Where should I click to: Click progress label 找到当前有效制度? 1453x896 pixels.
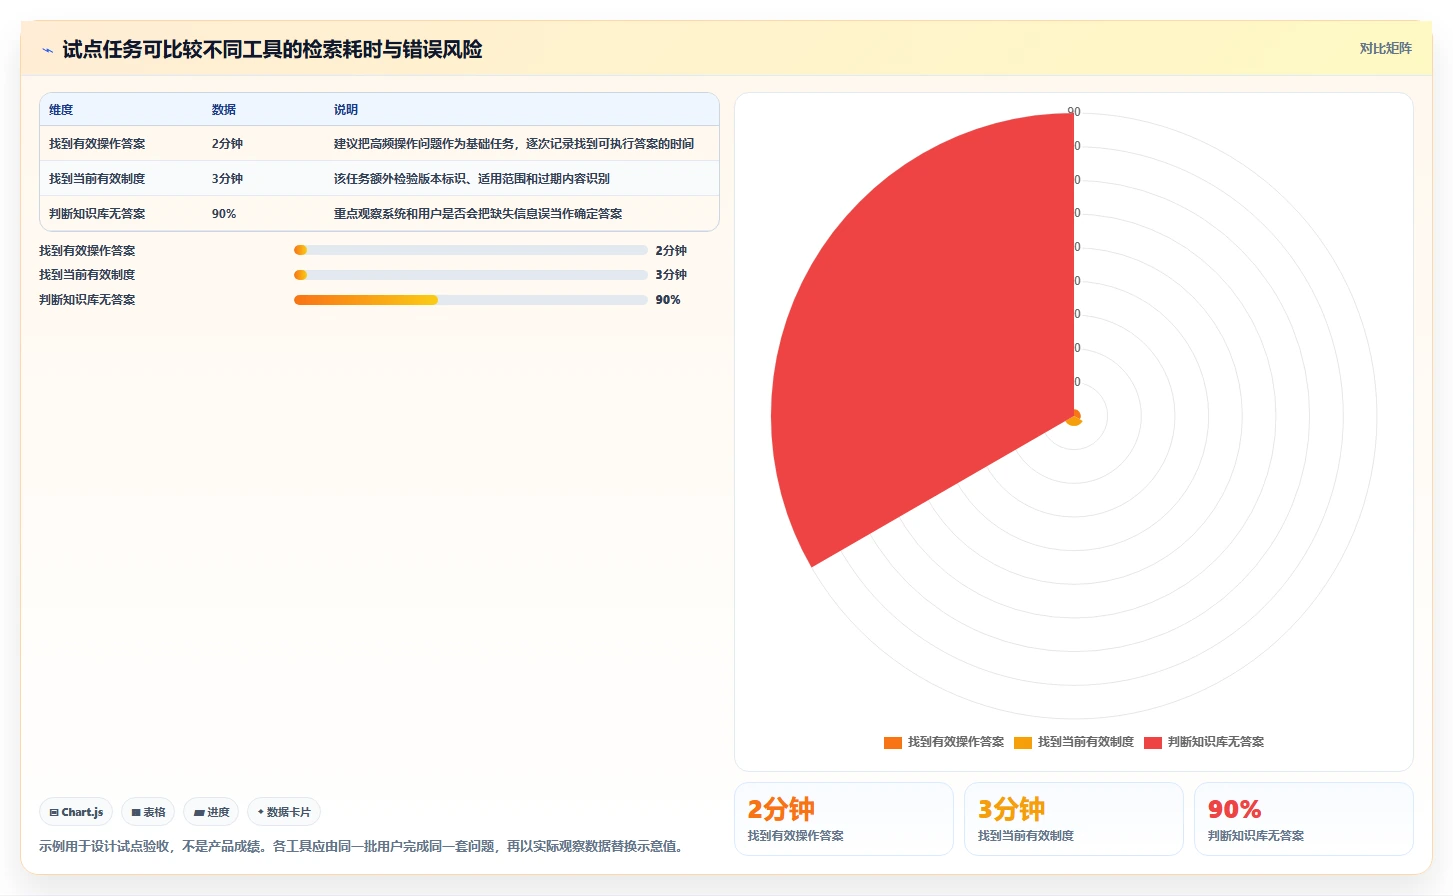87,275
